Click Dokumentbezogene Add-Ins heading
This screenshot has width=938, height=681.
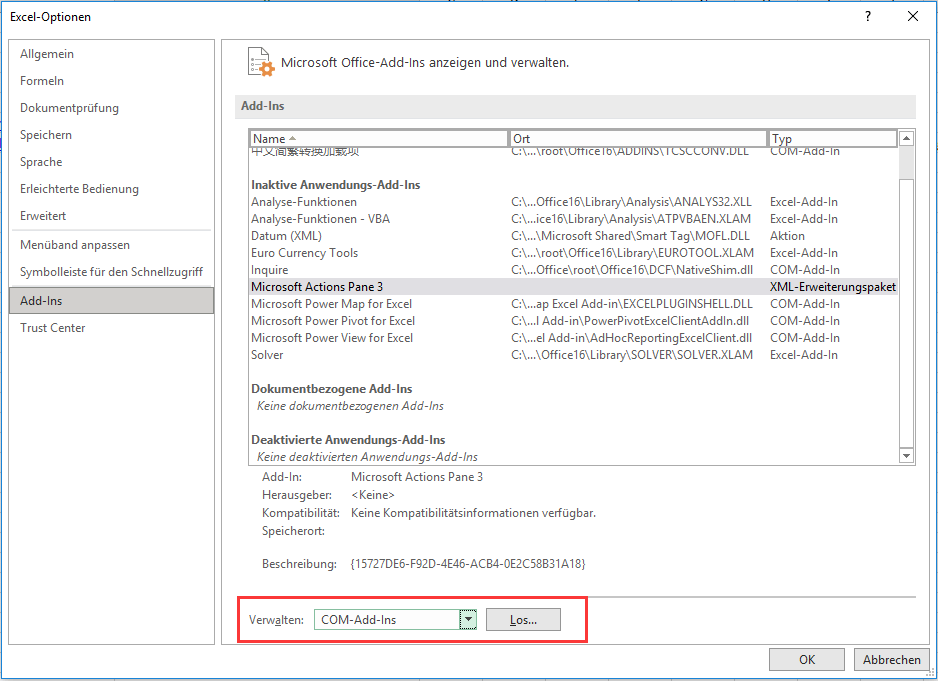pos(331,389)
